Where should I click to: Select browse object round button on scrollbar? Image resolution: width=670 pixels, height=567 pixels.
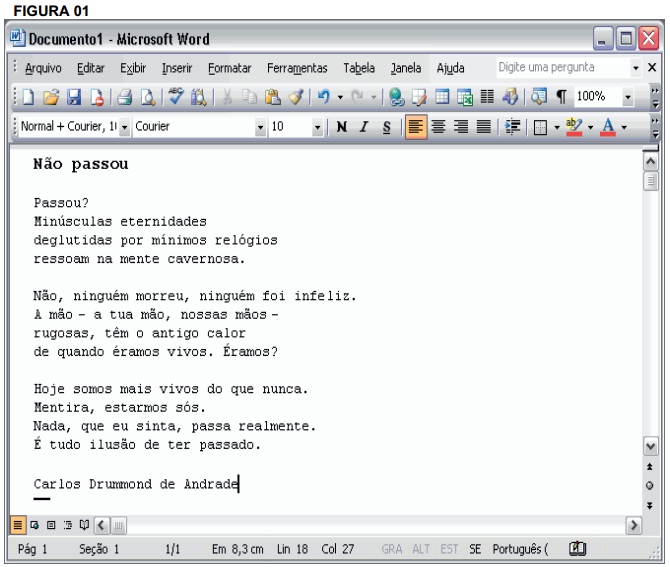pos(649,486)
